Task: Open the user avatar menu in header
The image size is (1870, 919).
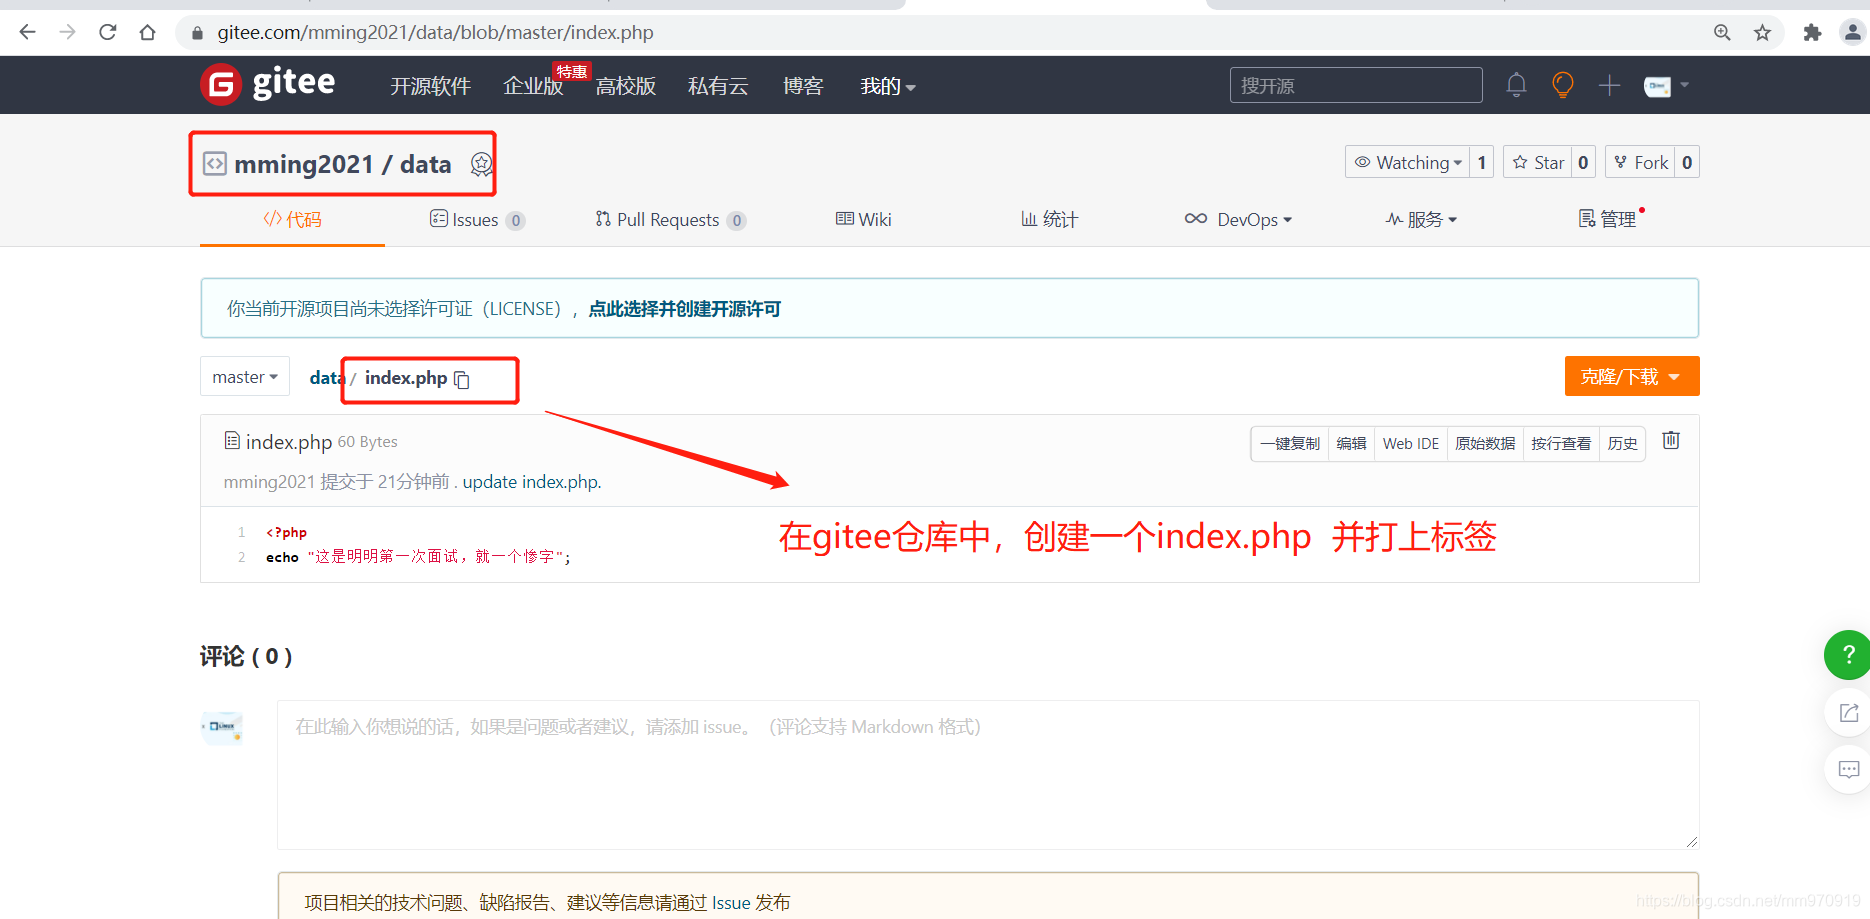Action: pos(1666,86)
